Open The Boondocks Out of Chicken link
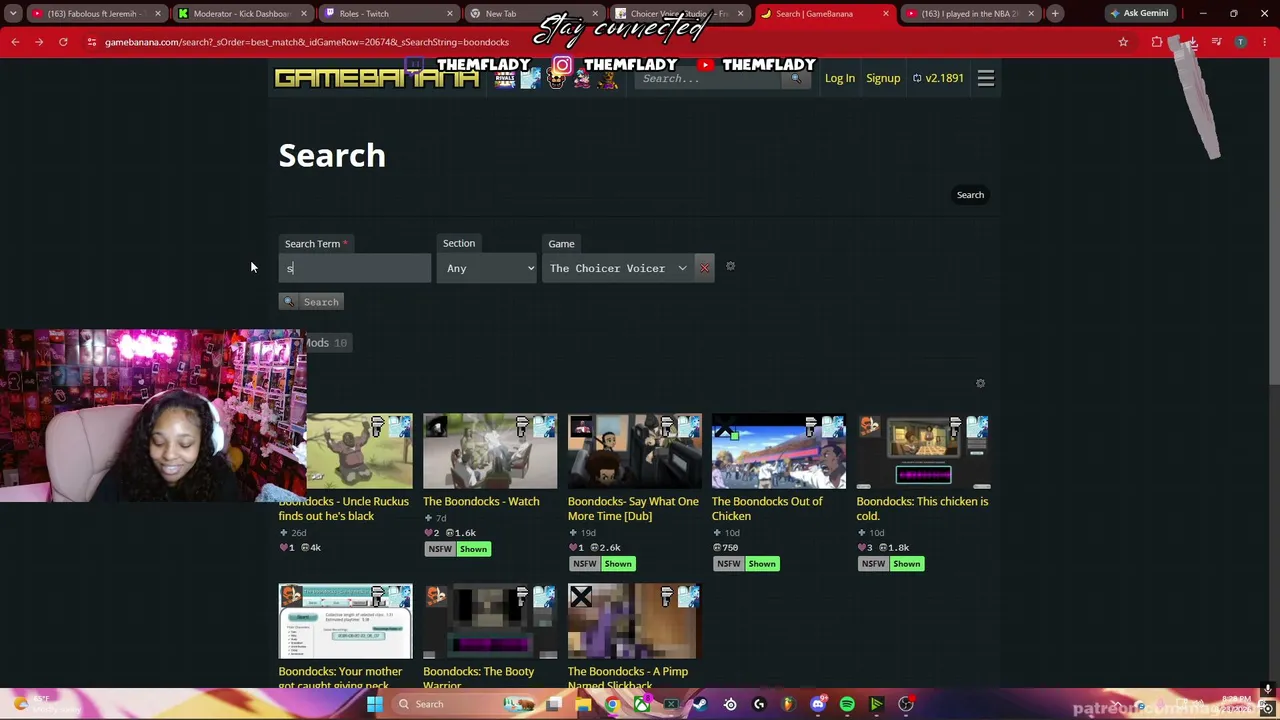The image size is (1280, 720). click(767, 509)
